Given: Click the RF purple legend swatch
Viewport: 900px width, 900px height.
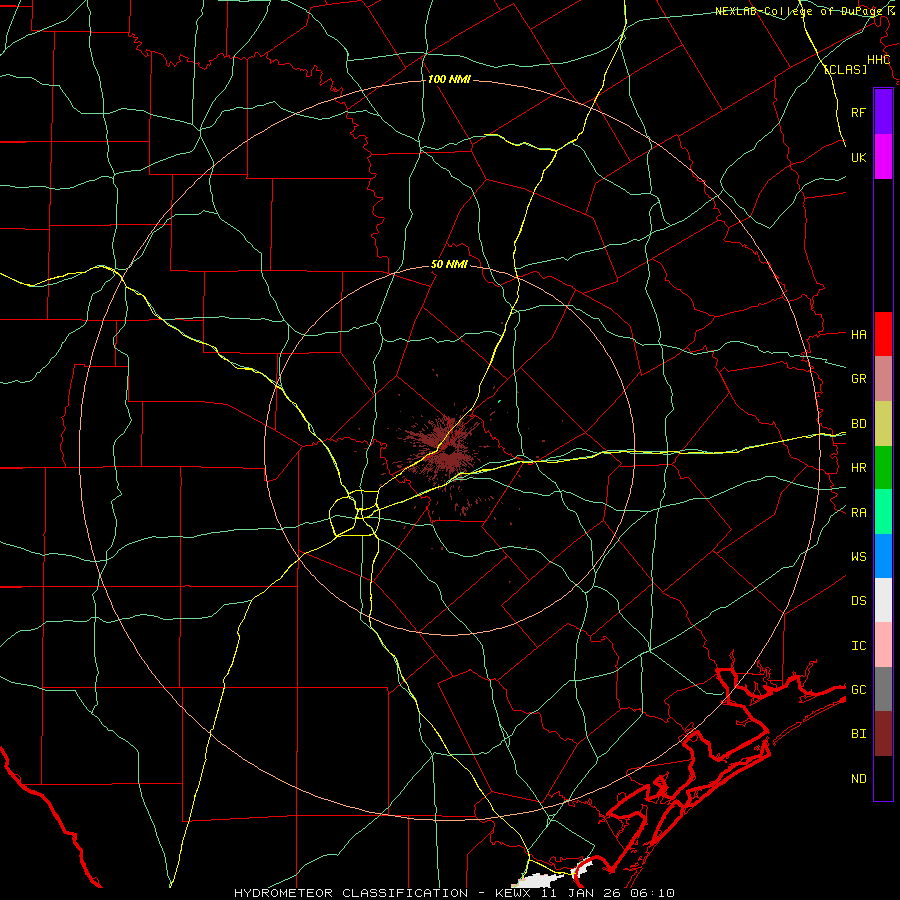Looking at the screenshot, I should 883,111.
